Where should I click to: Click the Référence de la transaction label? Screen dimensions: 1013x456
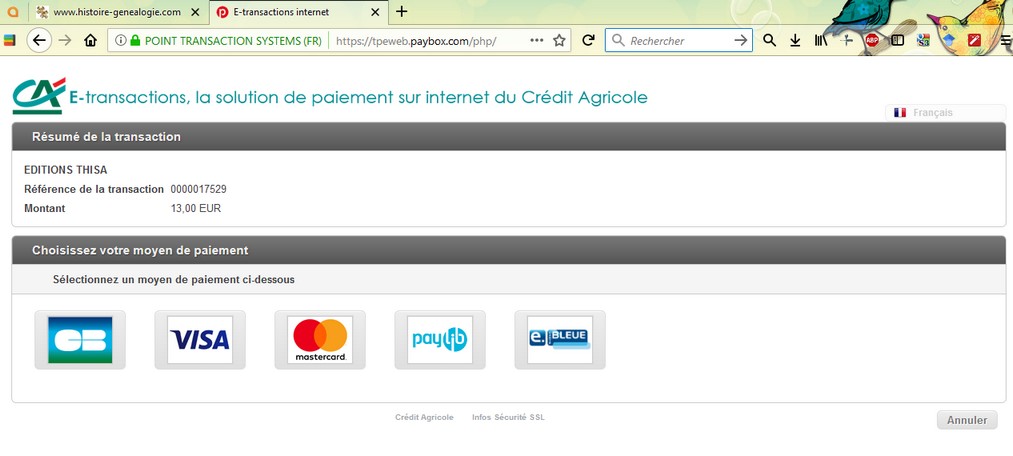click(x=94, y=189)
